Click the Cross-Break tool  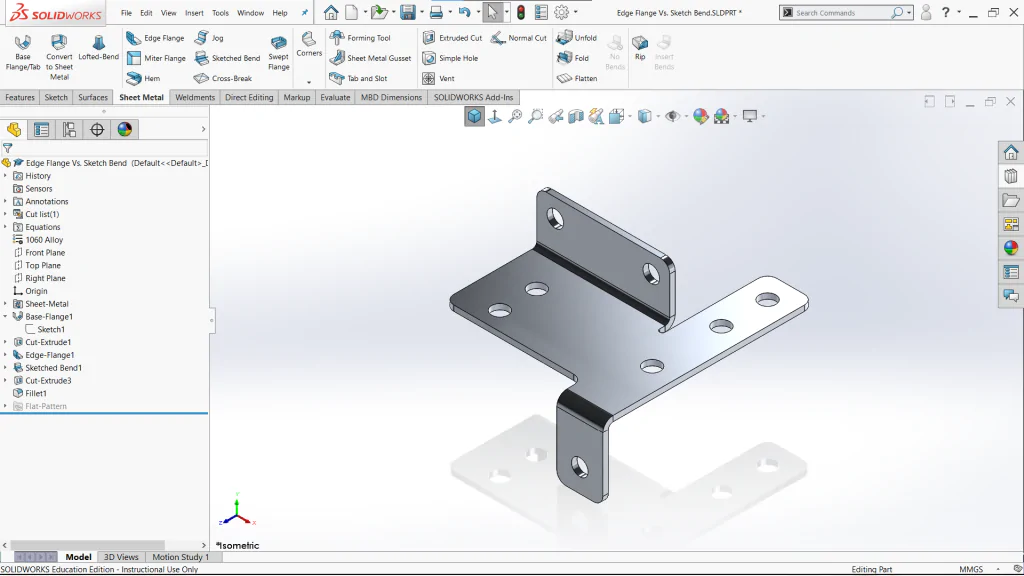pos(223,78)
